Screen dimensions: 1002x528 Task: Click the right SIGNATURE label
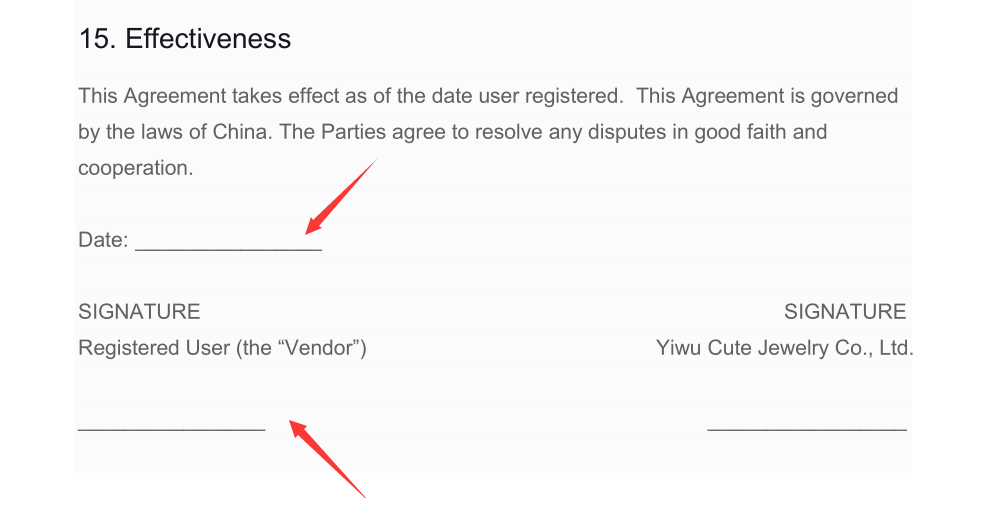tap(845, 312)
